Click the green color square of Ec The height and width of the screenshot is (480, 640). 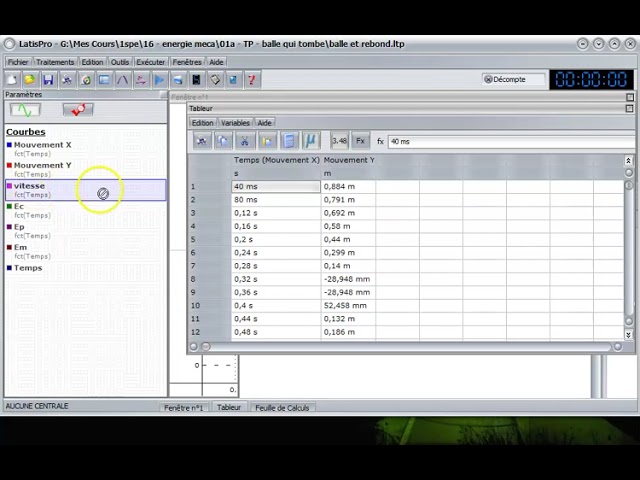point(9,206)
